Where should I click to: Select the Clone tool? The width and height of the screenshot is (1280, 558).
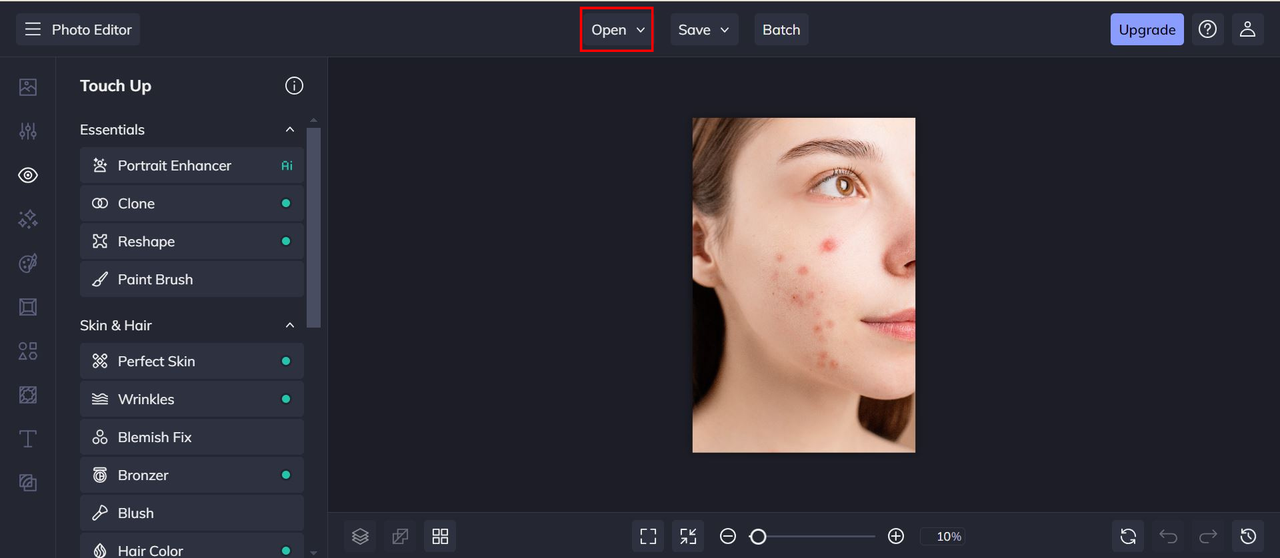[x=192, y=204]
